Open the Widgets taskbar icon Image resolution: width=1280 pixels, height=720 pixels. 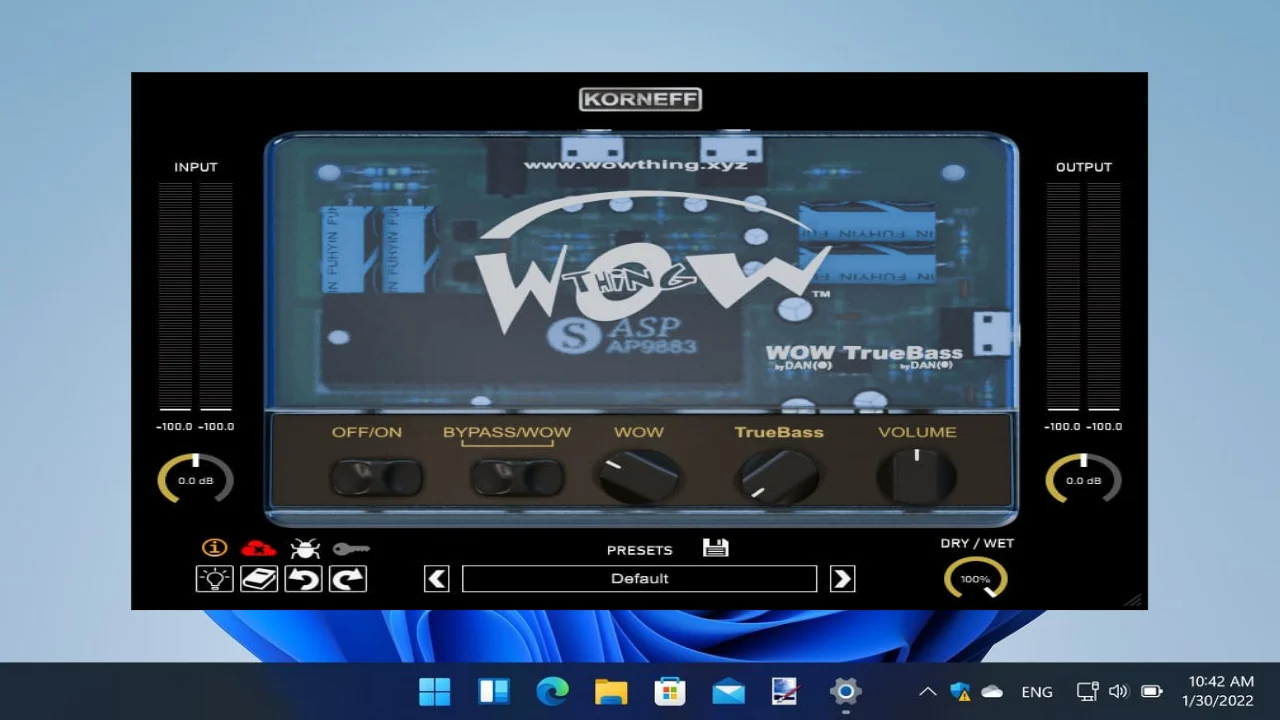click(x=494, y=691)
